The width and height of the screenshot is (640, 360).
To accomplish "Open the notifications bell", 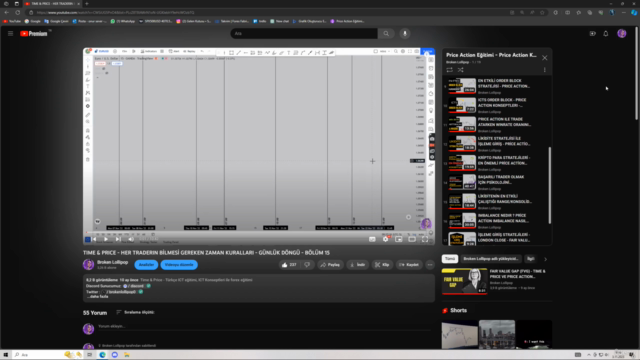I will tap(606, 33).
